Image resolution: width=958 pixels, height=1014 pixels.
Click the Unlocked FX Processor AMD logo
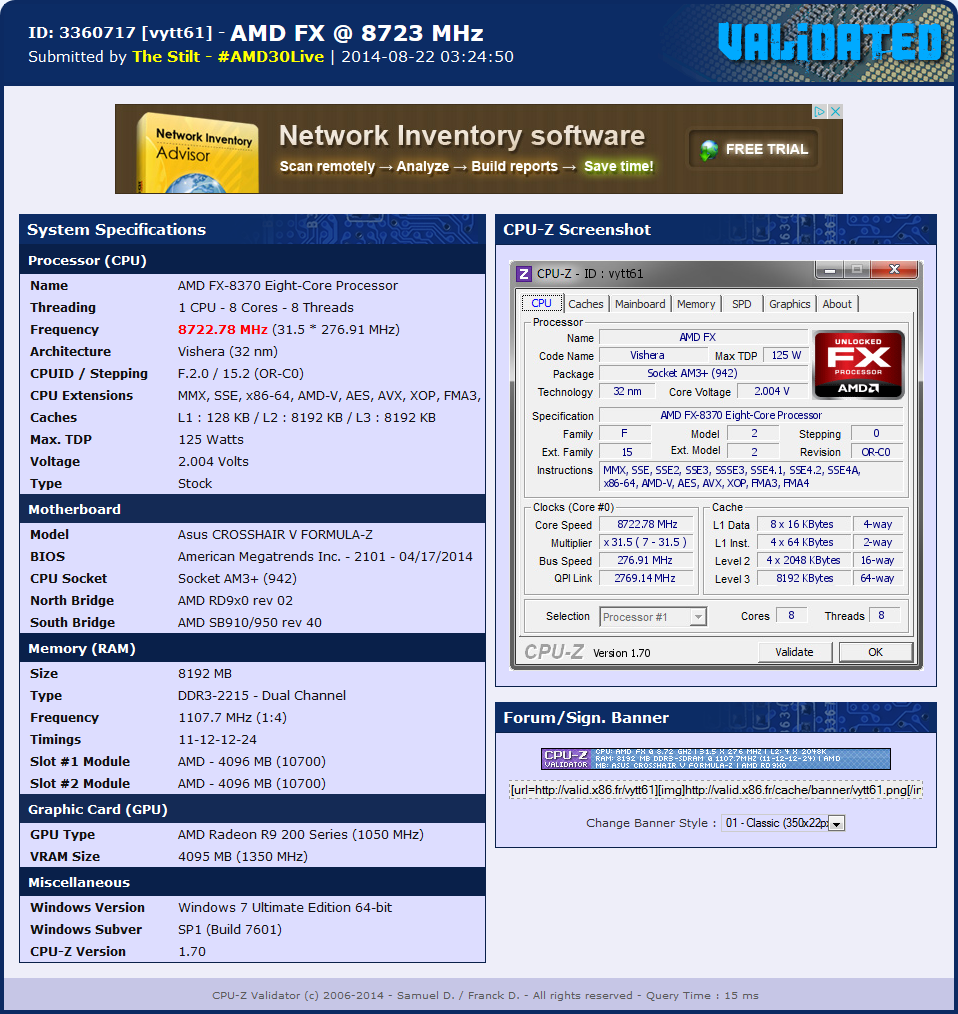point(858,365)
